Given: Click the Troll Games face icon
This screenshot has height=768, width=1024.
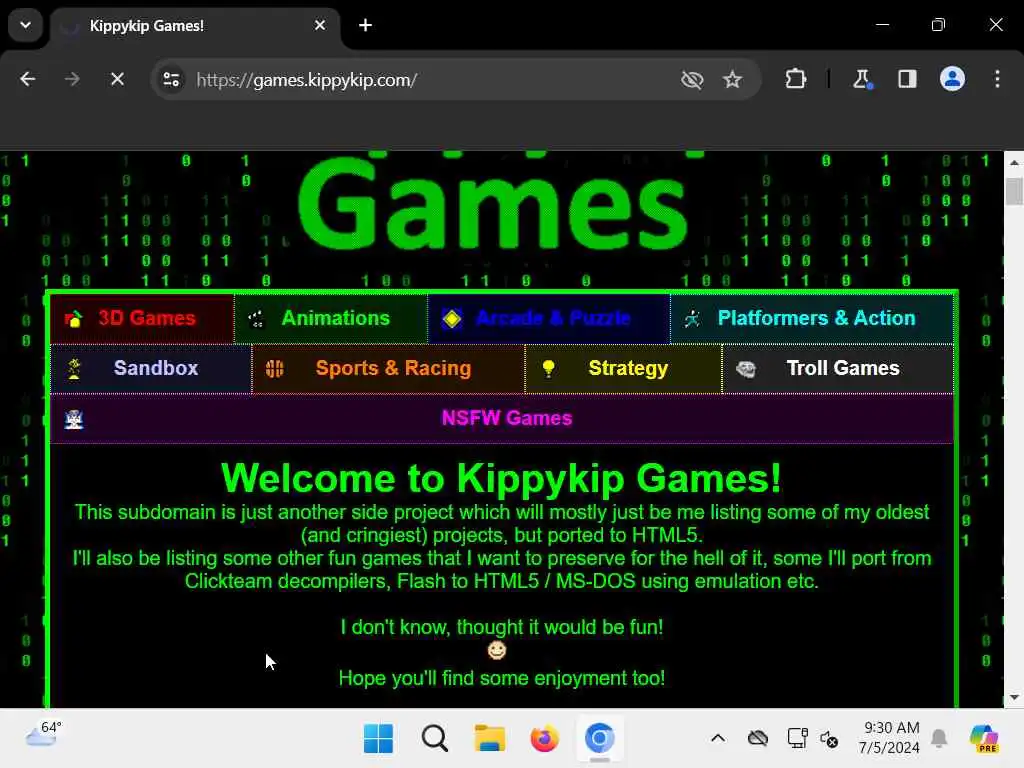Looking at the screenshot, I should pyautogui.click(x=746, y=370).
